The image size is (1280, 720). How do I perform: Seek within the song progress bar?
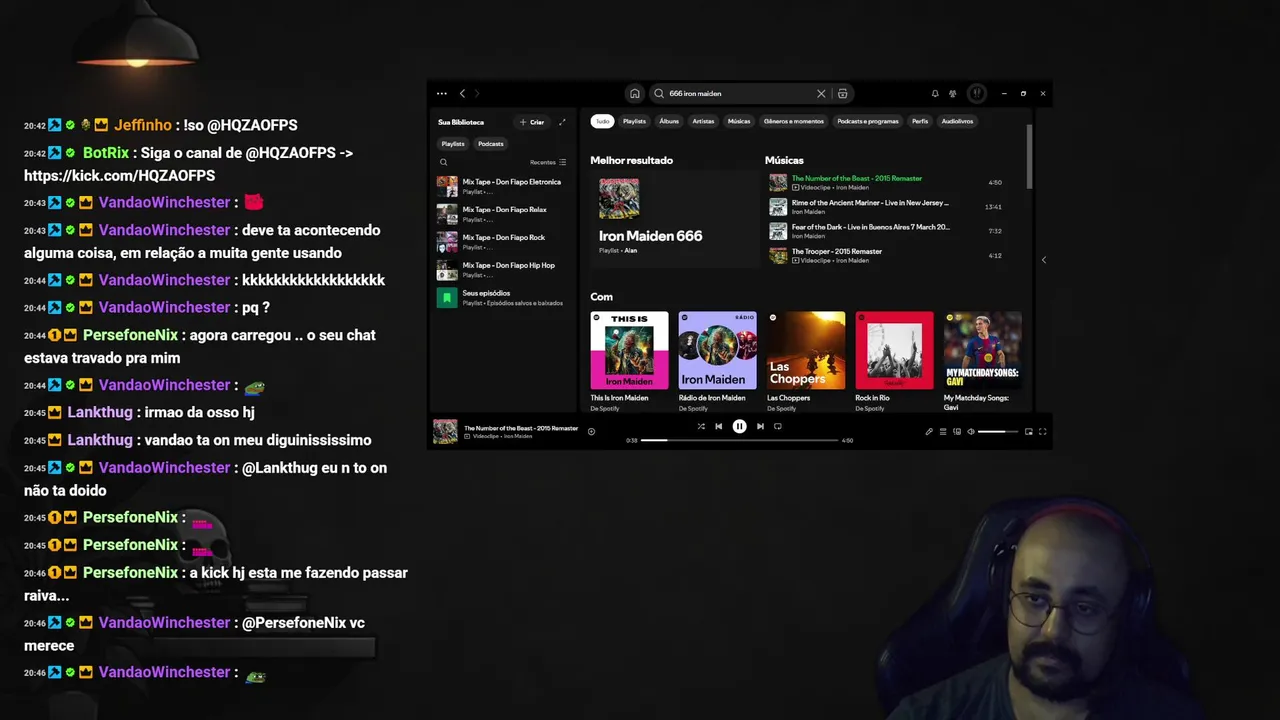[739, 440]
